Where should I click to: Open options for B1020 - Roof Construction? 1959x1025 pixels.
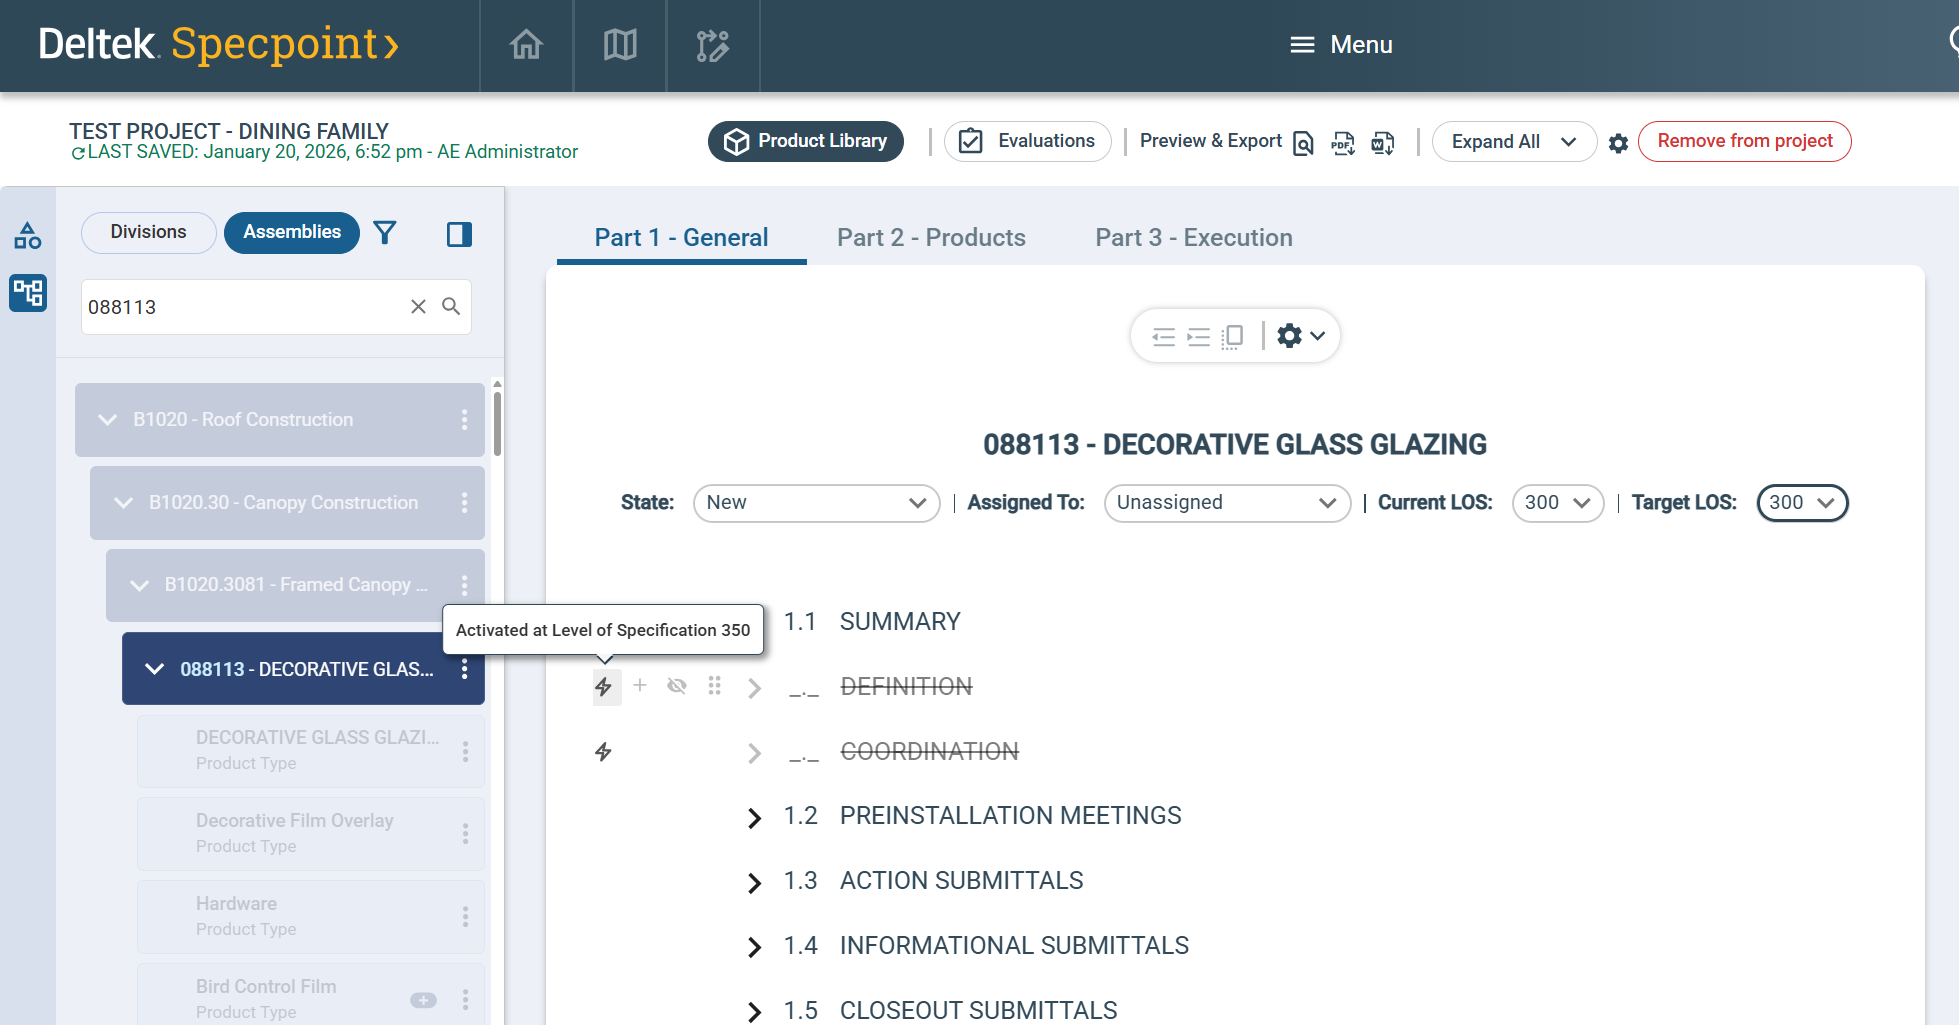coord(464,420)
